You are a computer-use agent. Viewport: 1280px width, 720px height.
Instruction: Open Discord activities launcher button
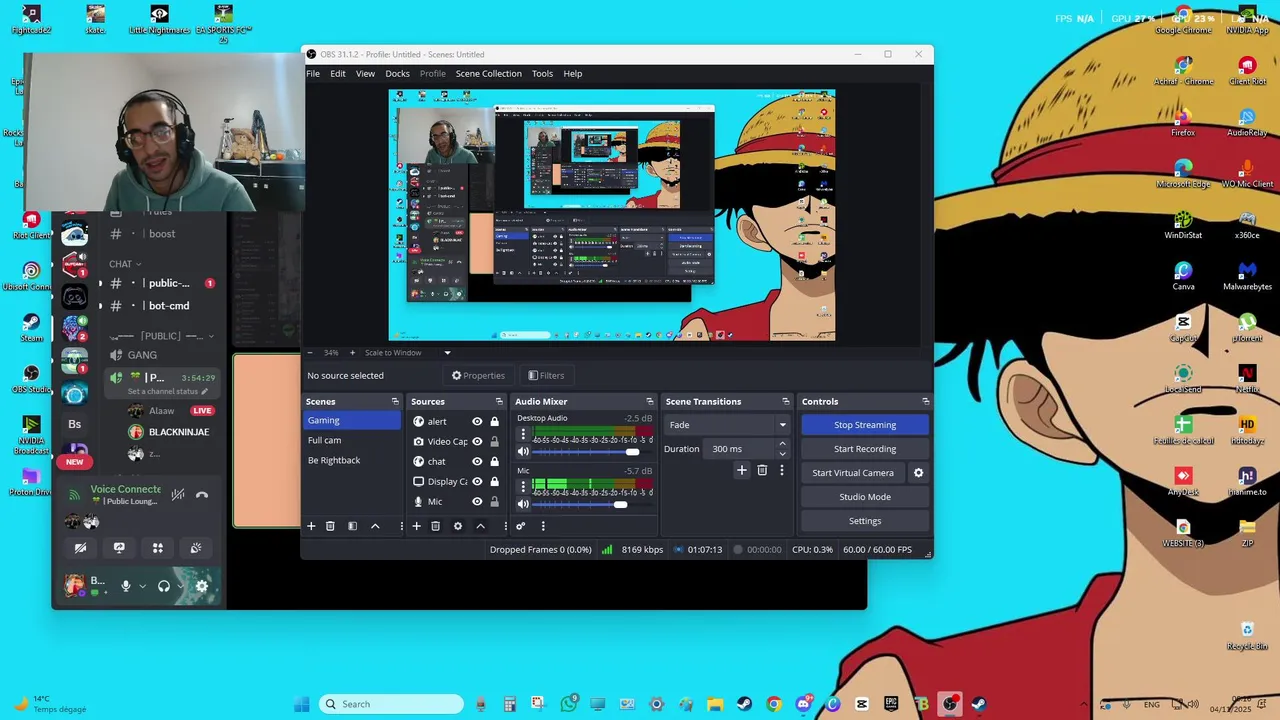[x=157, y=548]
